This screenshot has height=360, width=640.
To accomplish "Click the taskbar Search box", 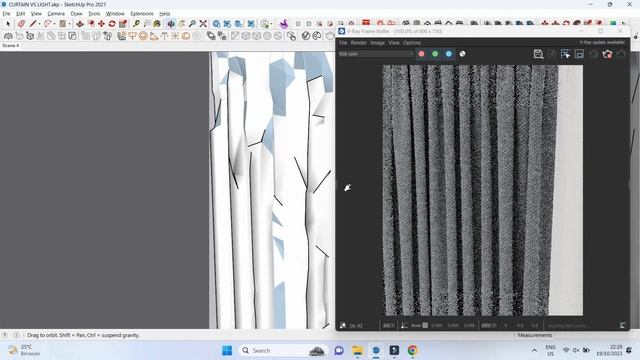I will (x=283, y=350).
